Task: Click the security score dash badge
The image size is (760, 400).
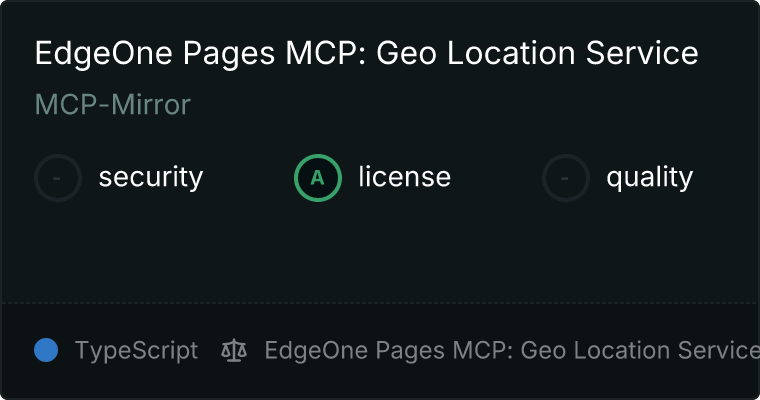Action: (x=58, y=178)
